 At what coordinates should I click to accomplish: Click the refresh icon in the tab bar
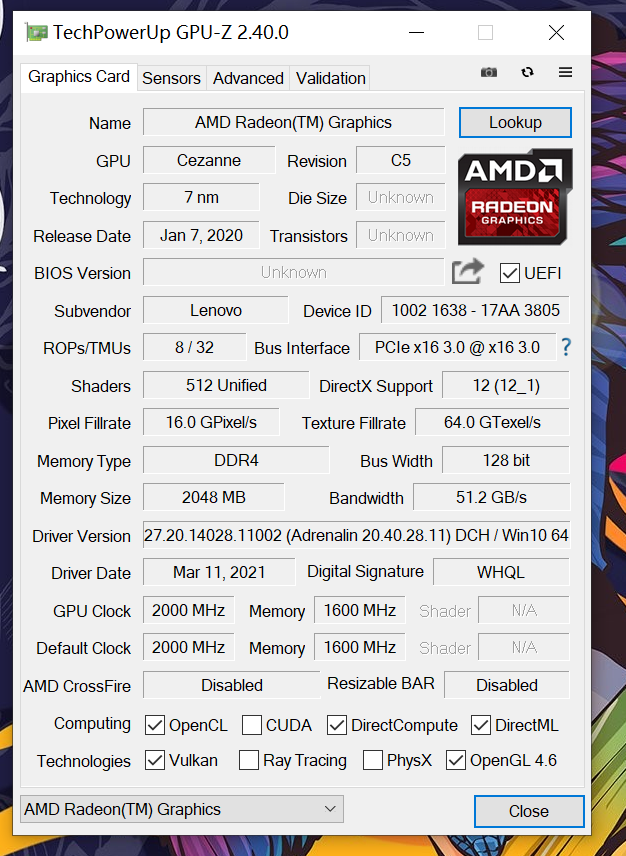527,72
